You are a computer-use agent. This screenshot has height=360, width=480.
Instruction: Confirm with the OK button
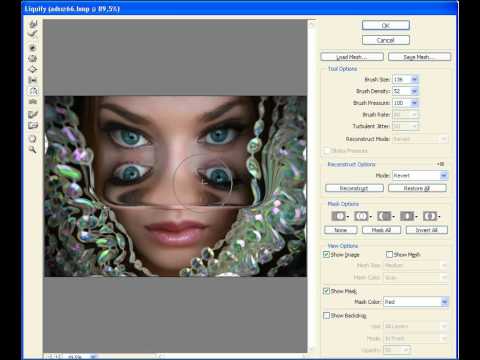click(386, 25)
